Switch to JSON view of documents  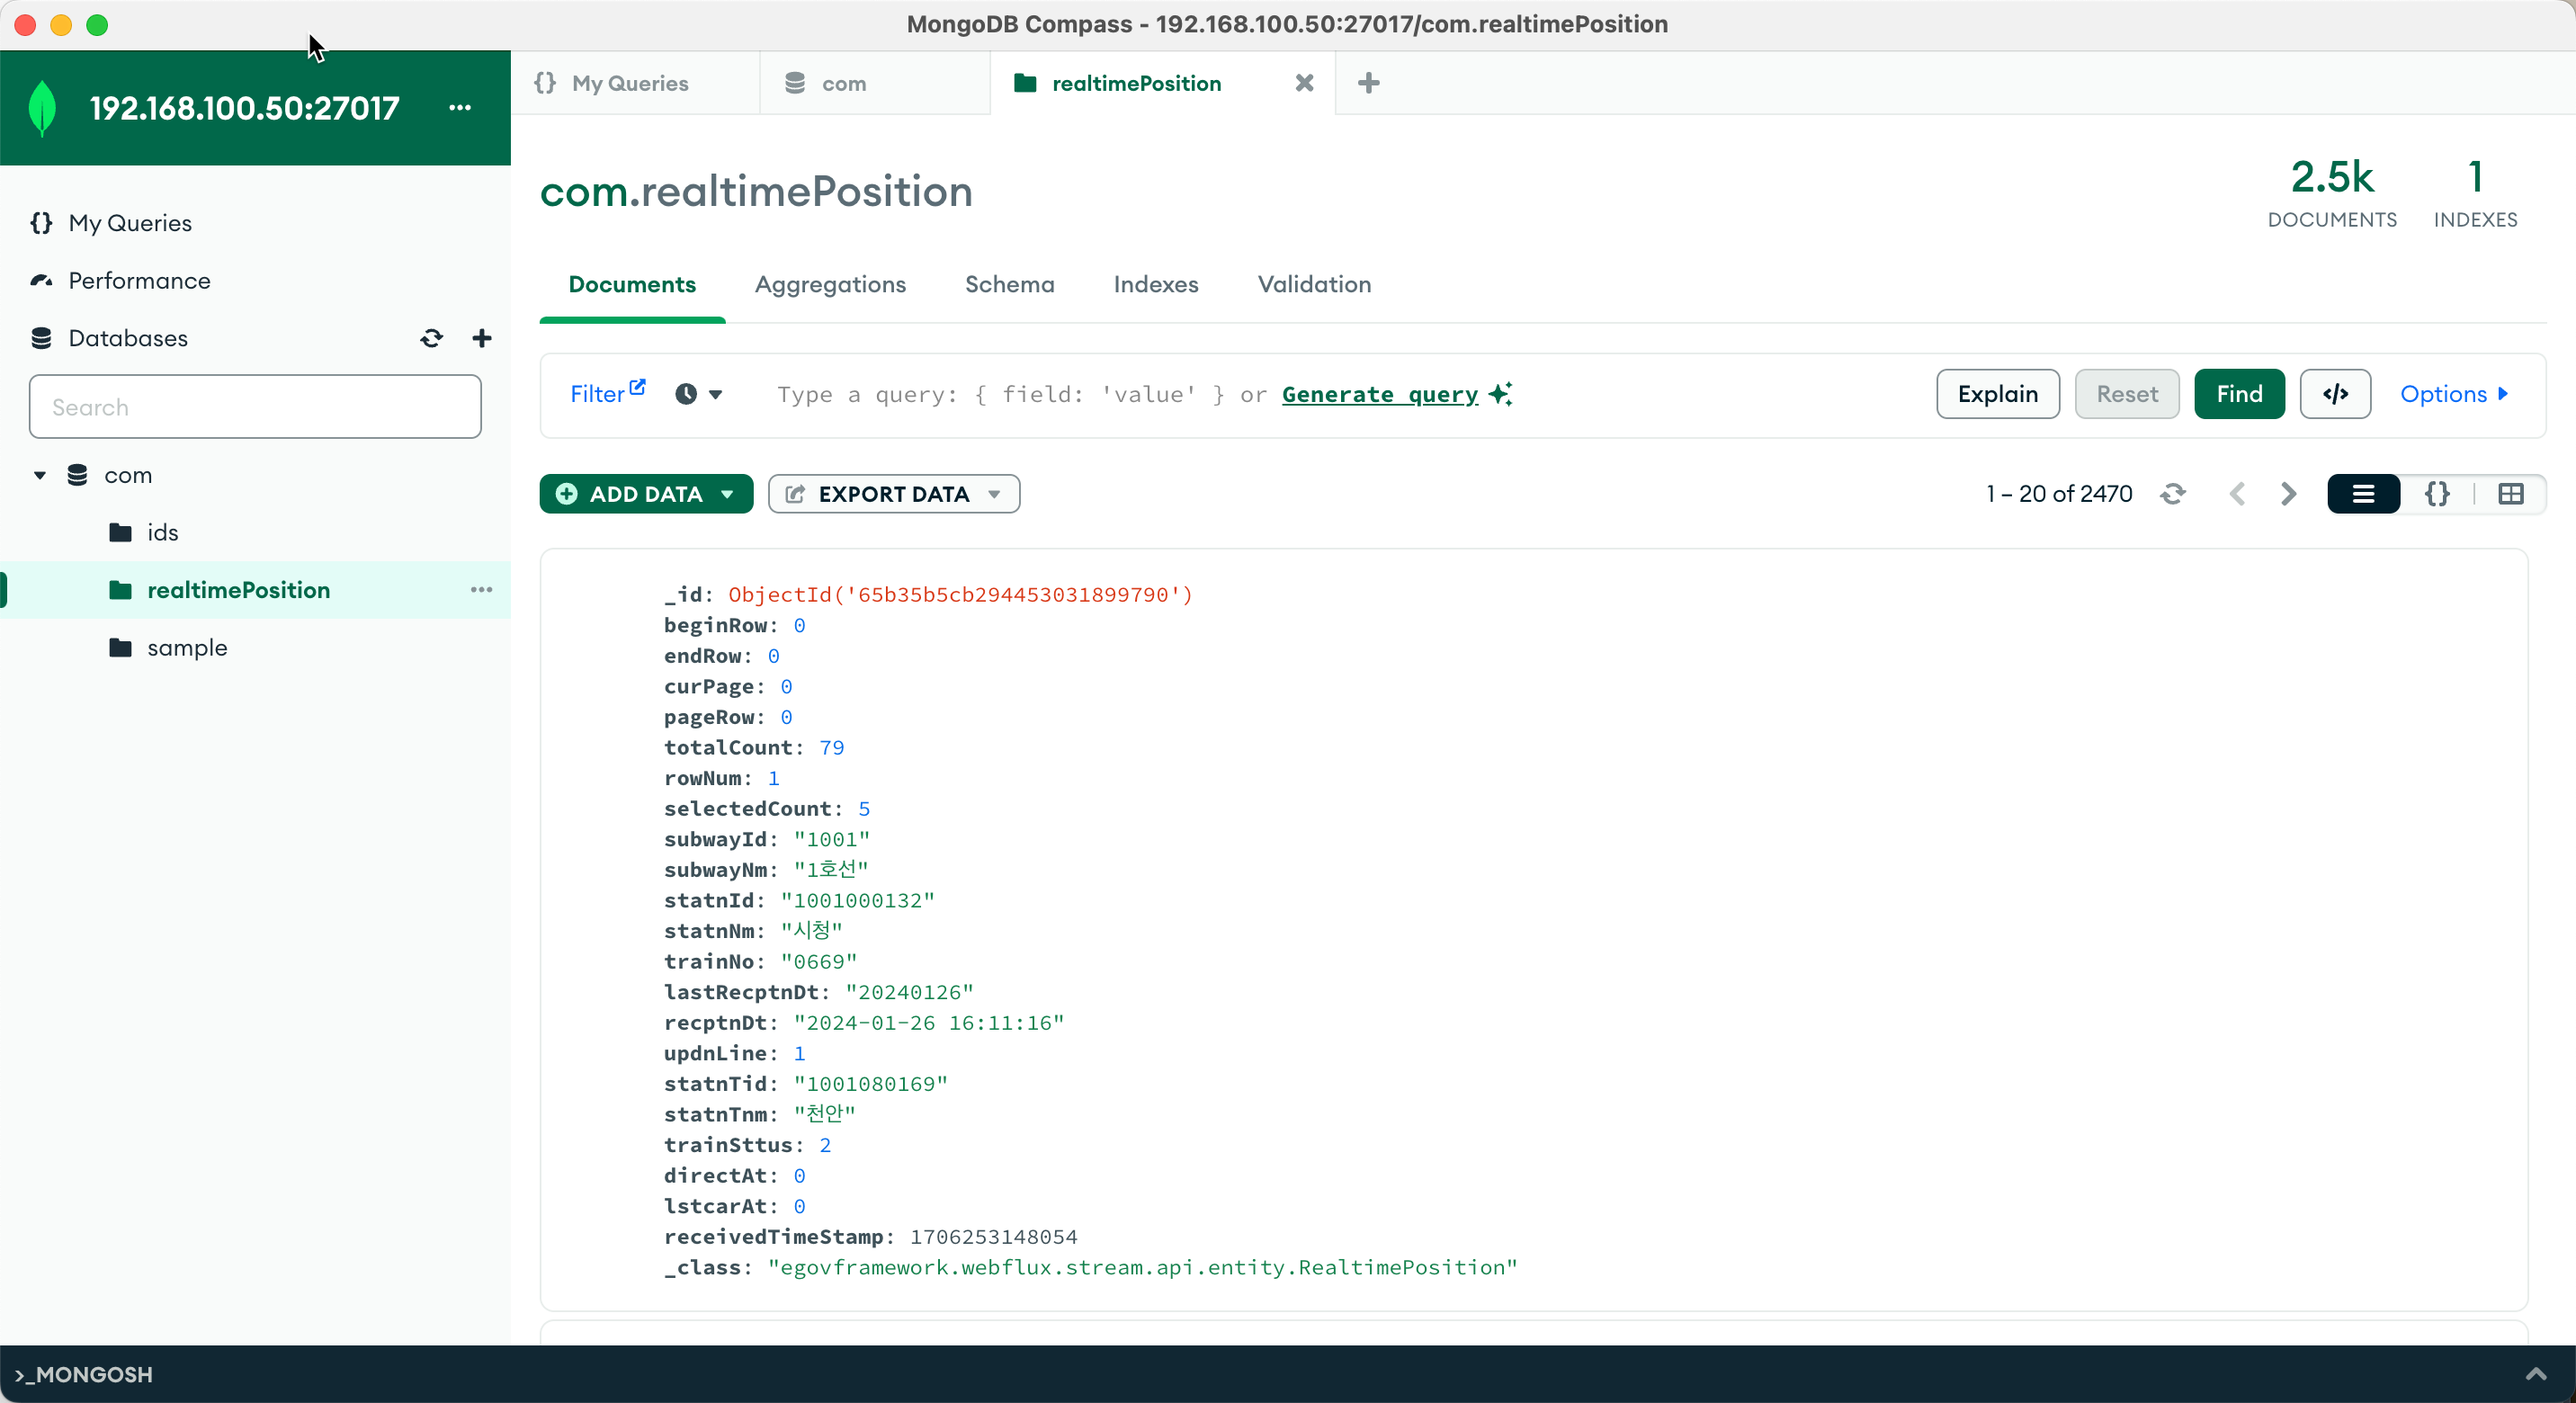(x=2437, y=494)
